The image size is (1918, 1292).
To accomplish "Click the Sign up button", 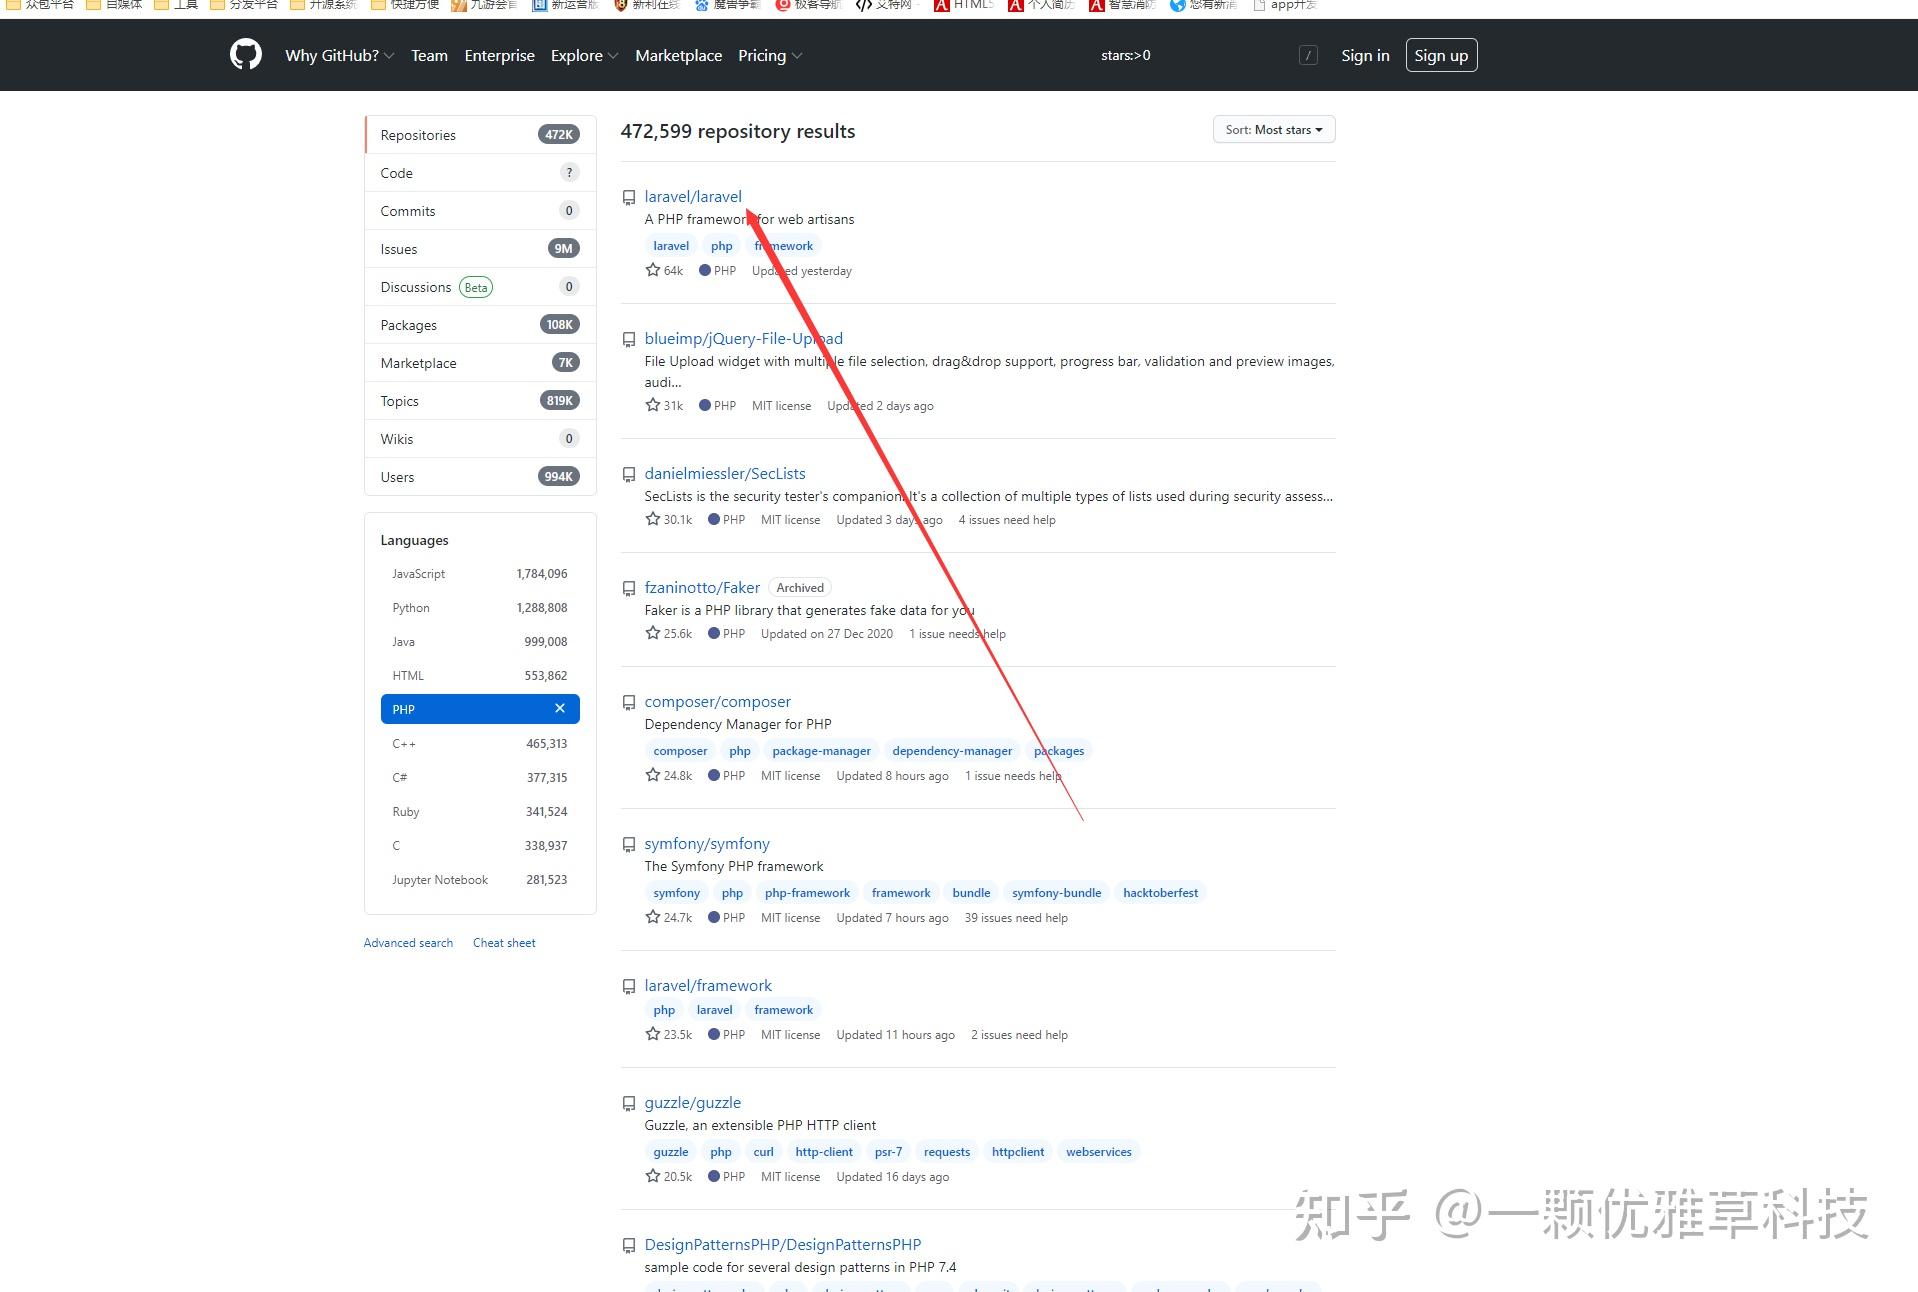I will click(x=1441, y=55).
